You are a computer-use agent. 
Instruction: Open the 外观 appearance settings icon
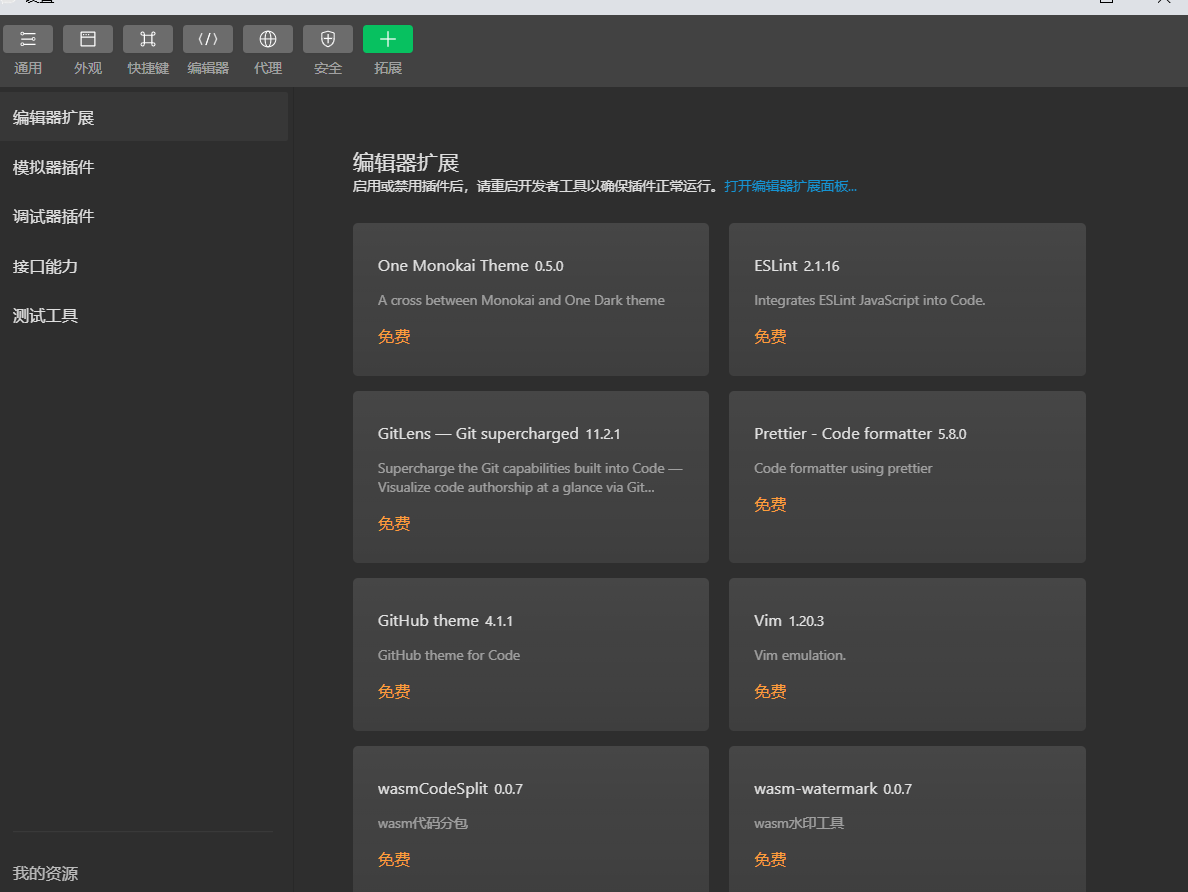click(88, 39)
